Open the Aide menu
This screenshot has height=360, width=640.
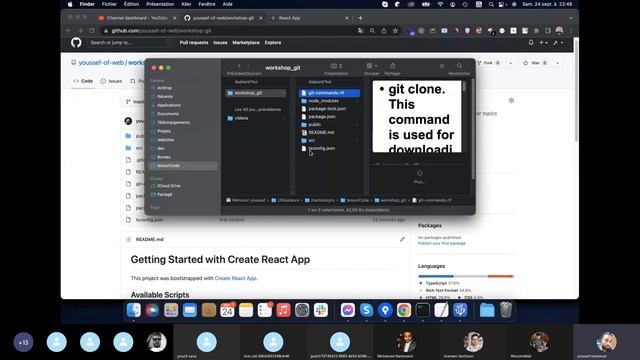227,4
